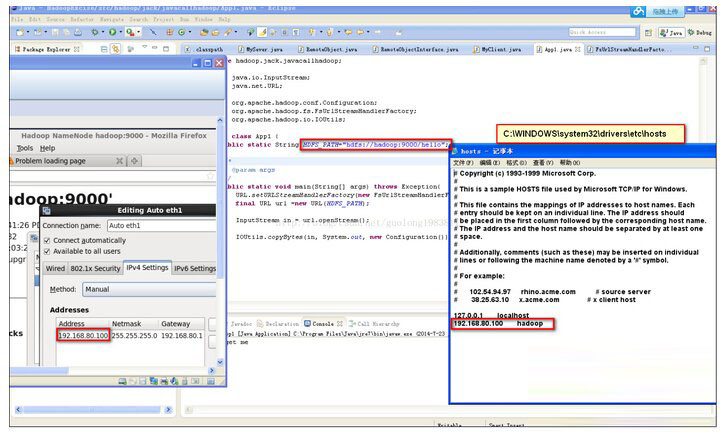Image resolution: width=723 pixels, height=437 pixels.
Task: Click the Connection name field Auto eth1
Action: click(161, 226)
